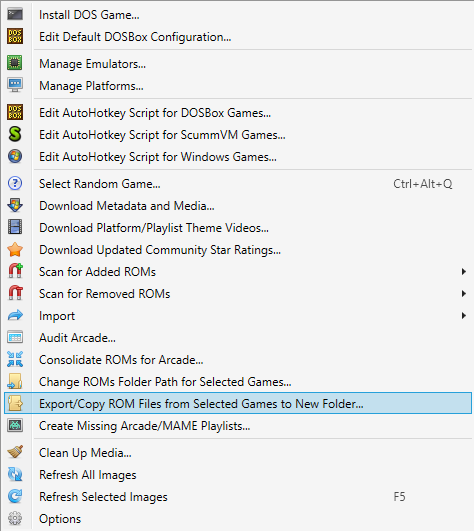The image size is (474, 531).
Task: Expand the Scan for Added ROMs submenu arrow
Action: click(x=464, y=272)
